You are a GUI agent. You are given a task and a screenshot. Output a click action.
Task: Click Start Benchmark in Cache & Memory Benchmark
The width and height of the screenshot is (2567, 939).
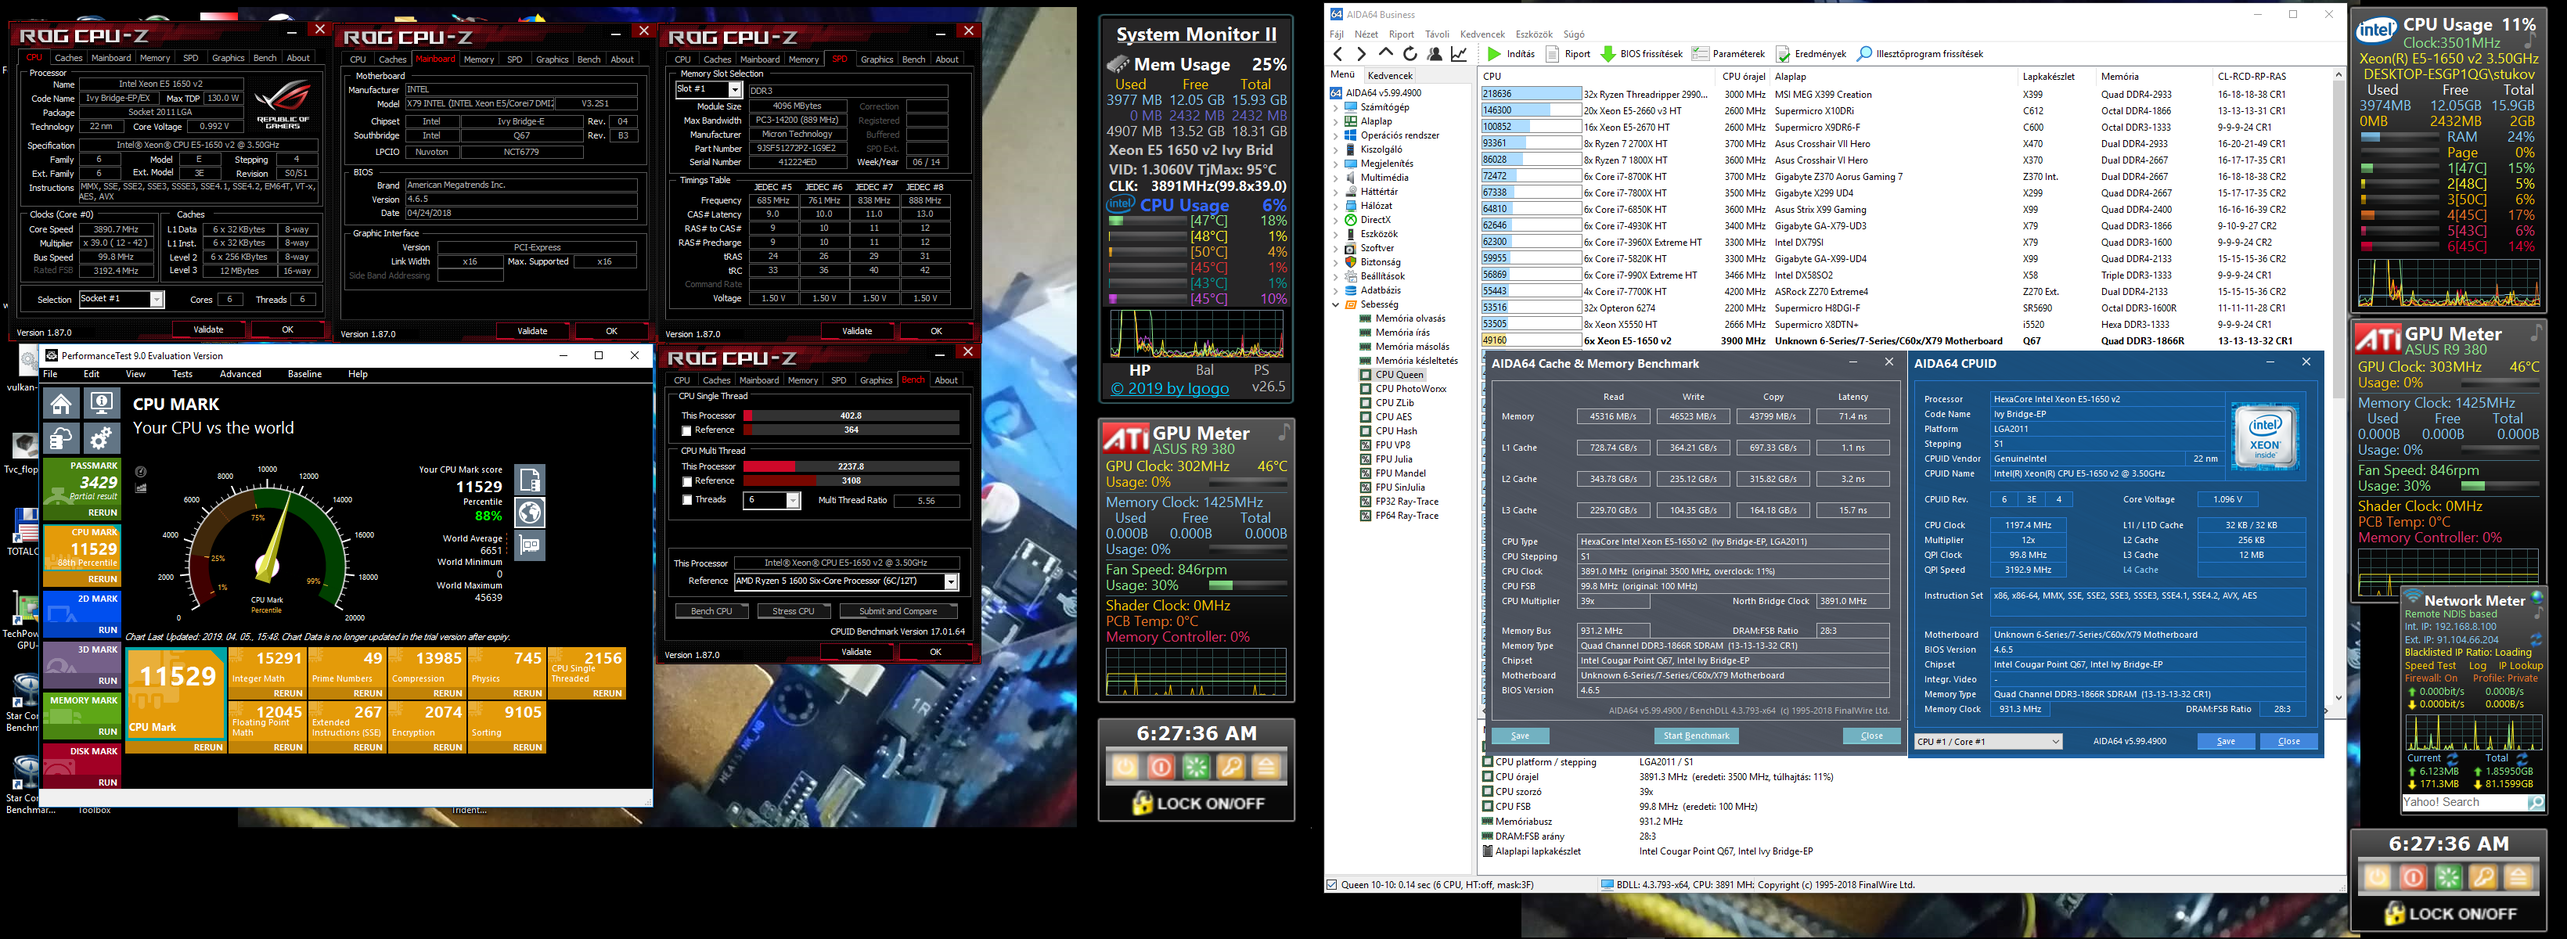point(1695,736)
